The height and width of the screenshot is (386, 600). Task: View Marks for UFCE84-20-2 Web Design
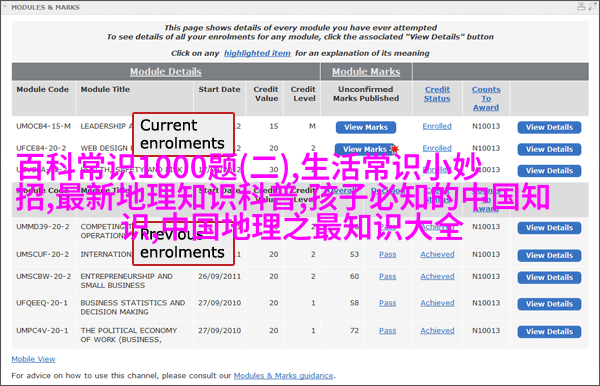tap(364, 149)
